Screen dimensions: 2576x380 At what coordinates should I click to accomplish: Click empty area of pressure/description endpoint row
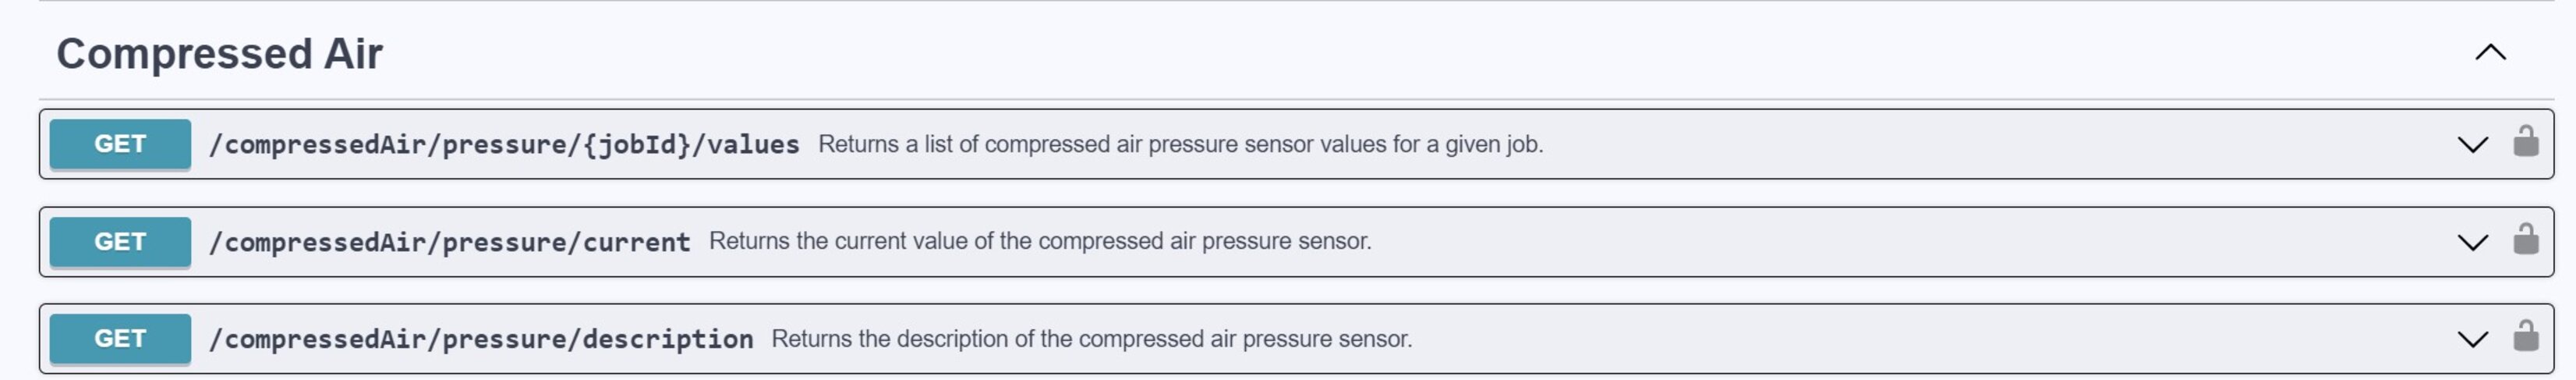point(1900,339)
